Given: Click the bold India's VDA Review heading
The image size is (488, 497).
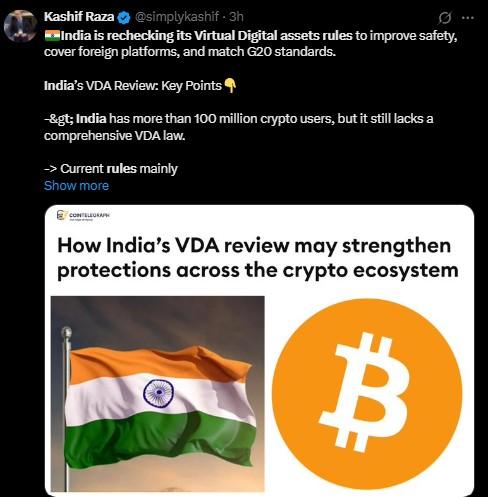Looking at the screenshot, I should point(133,86).
